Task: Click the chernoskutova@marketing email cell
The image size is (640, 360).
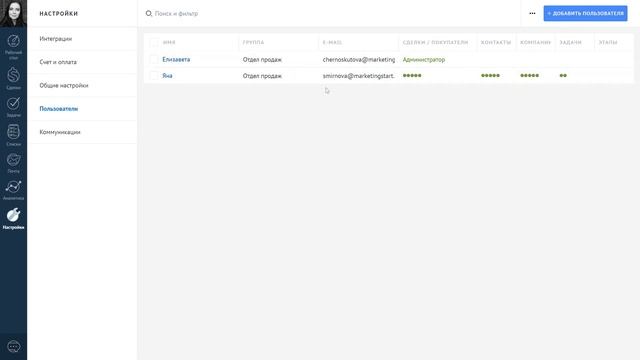Action: [359, 60]
